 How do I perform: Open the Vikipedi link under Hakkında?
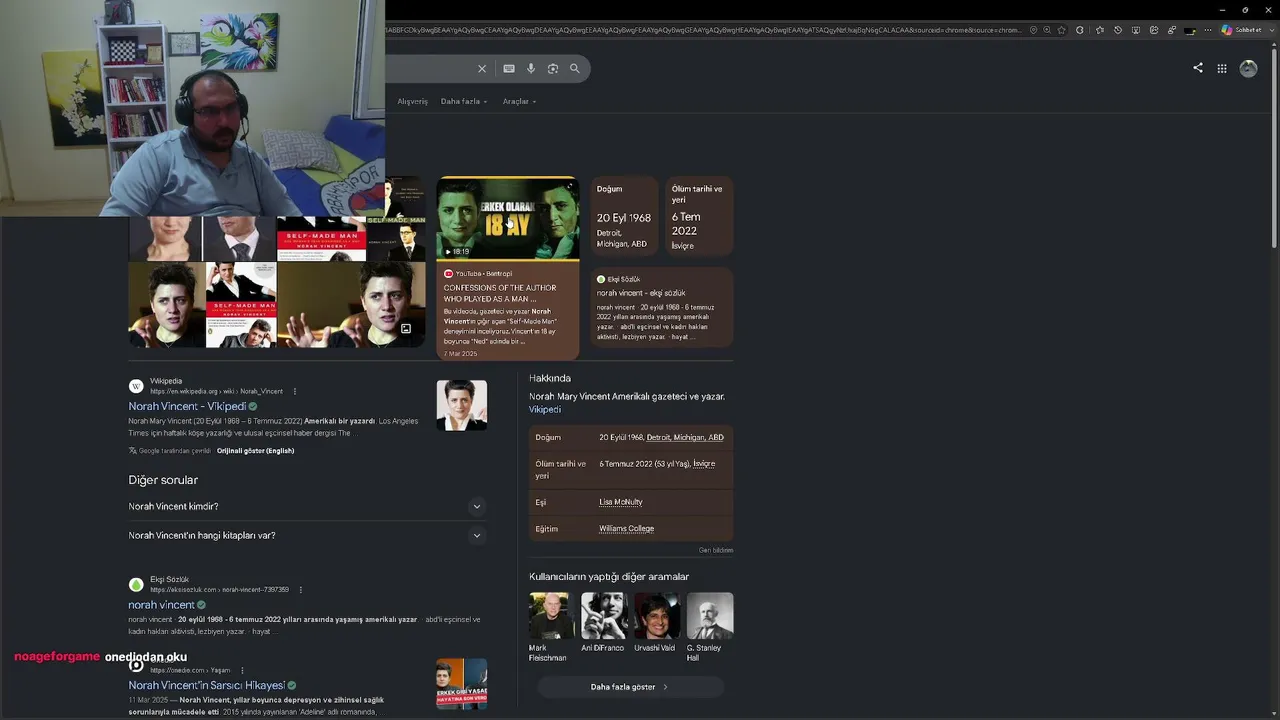pyautogui.click(x=545, y=410)
